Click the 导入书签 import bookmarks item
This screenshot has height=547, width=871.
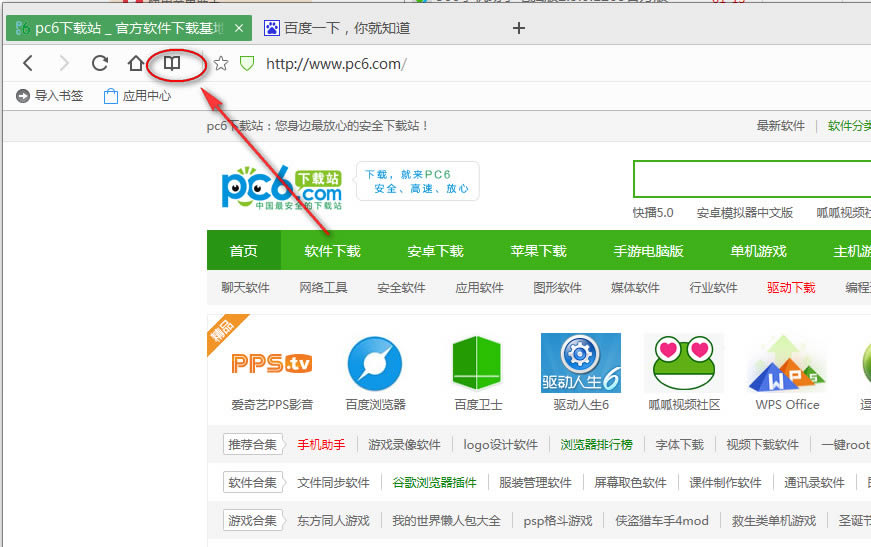coord(49,96)
